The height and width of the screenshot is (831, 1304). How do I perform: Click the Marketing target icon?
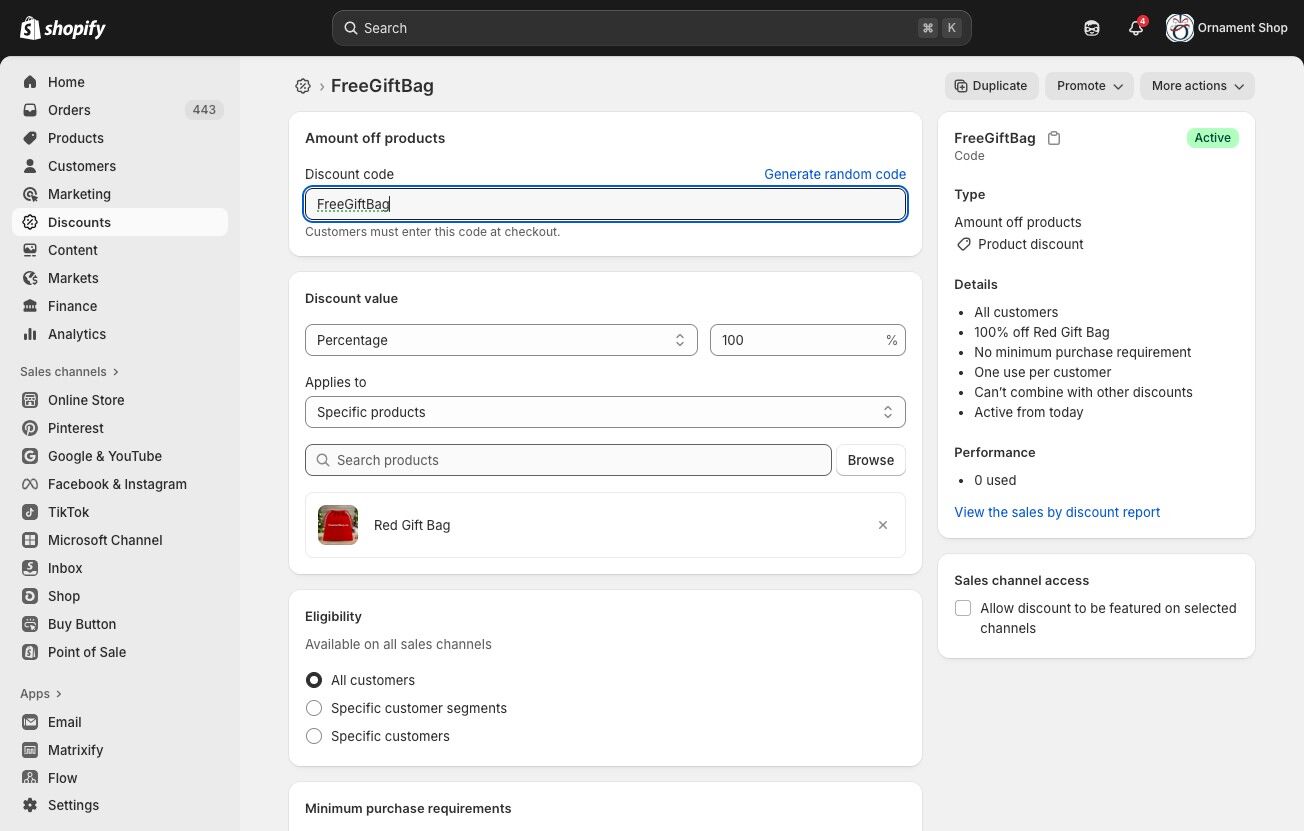pyautogui.click(x=30, y=194)
